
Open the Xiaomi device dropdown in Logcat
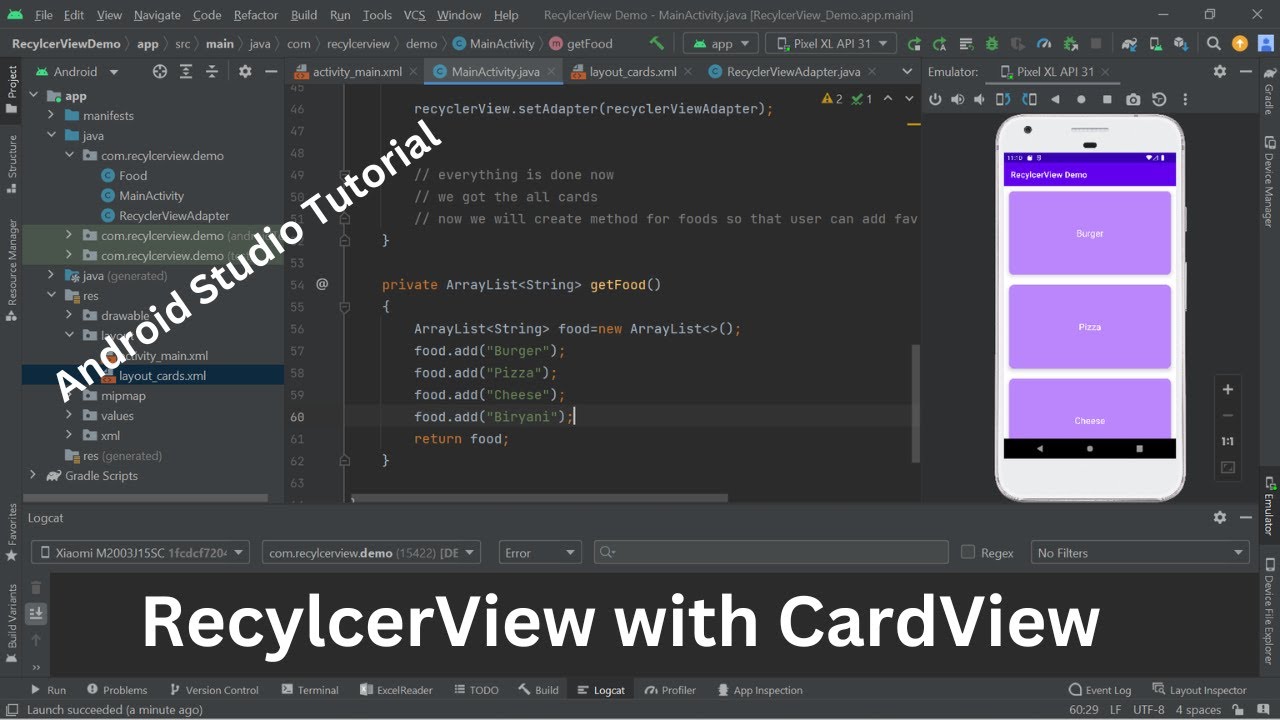pyautogui.click(x=140, y=552)
